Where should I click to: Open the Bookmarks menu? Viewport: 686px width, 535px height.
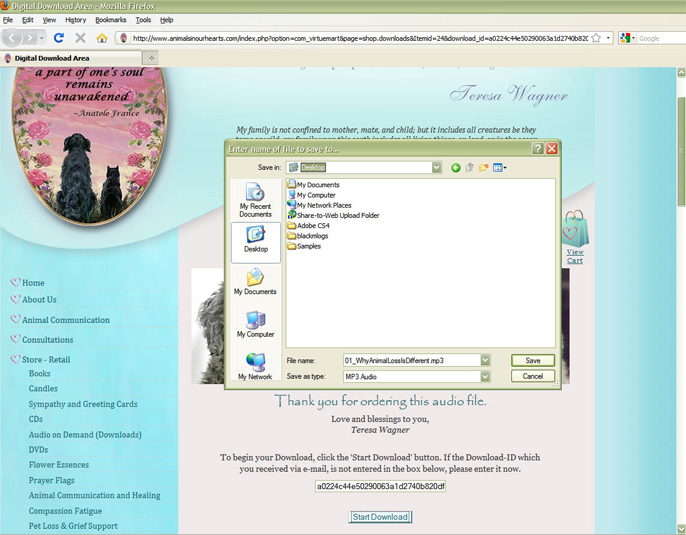[110, 20]
